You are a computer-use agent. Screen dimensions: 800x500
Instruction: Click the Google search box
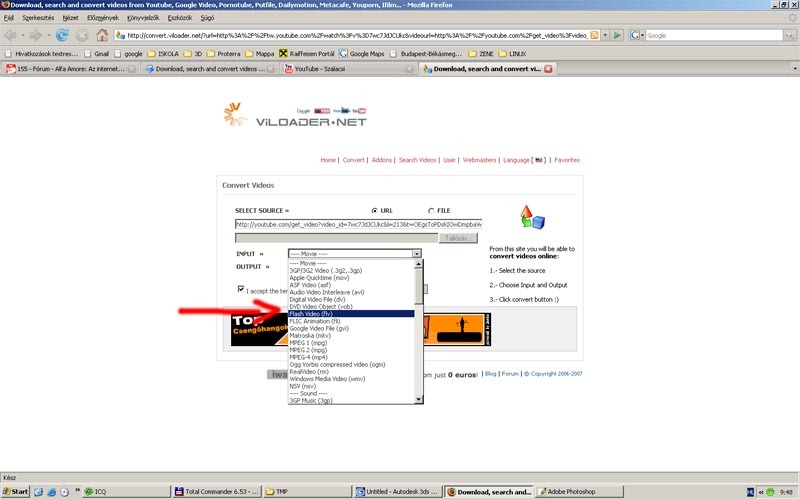[x=714, y=35]
